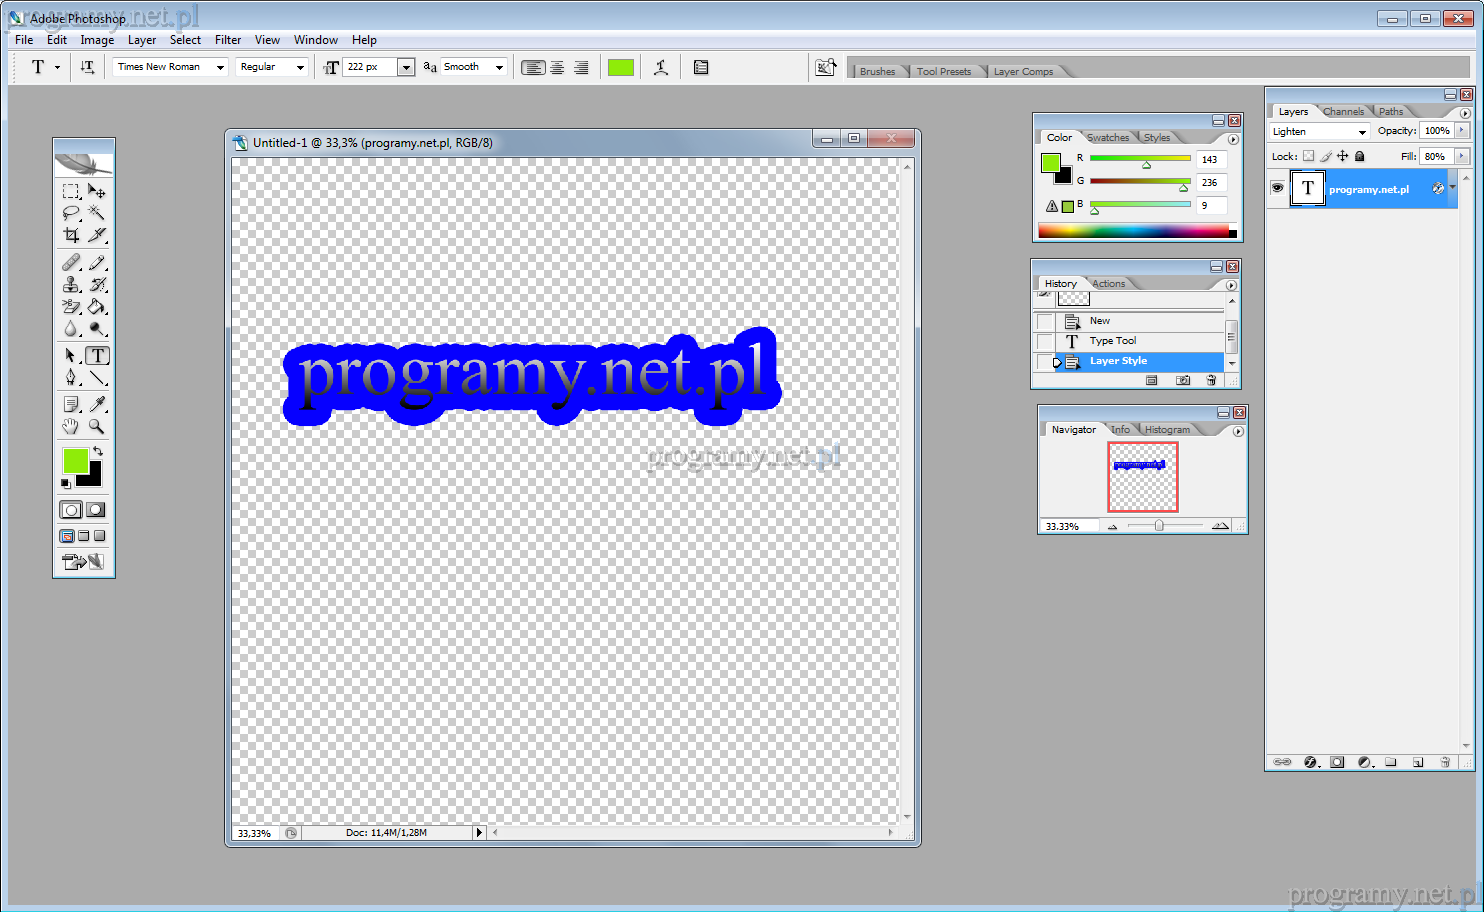Toggle the Lock all padlock
The width and height of the screenshot is (1484, 912).
point(1359,156)
